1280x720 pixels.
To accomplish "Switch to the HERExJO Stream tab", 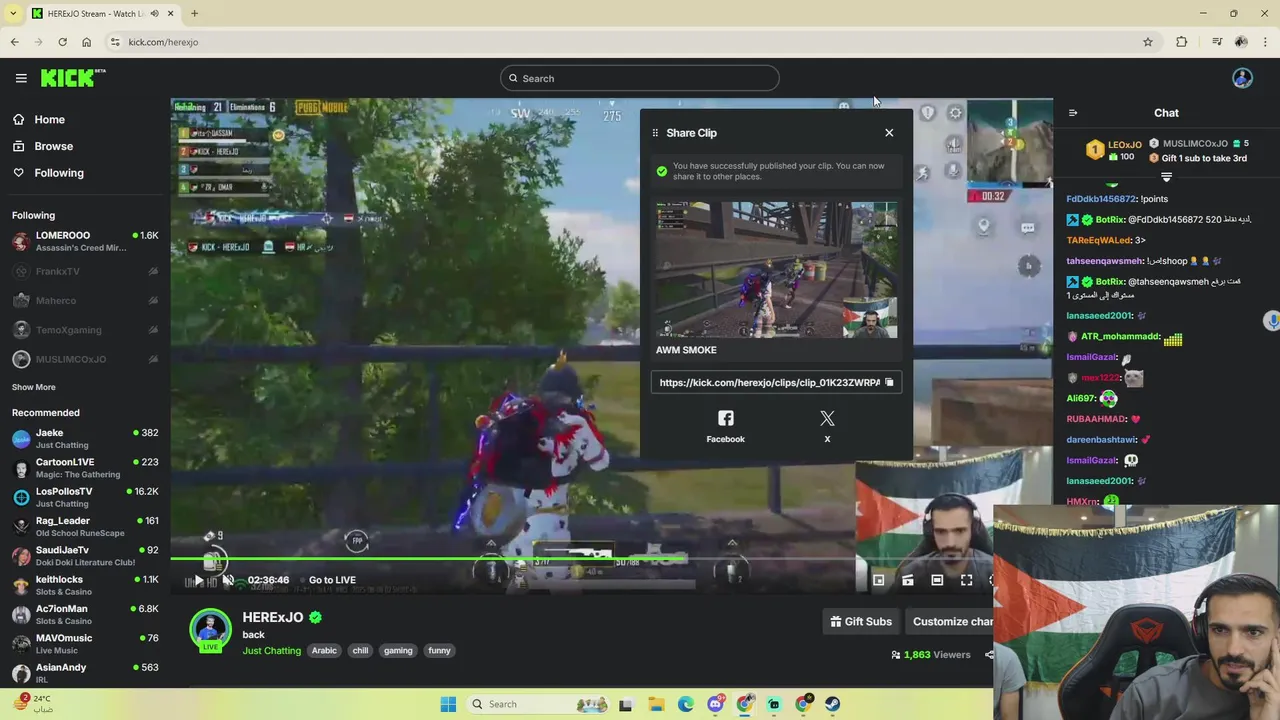I will (x=103, y=14).
